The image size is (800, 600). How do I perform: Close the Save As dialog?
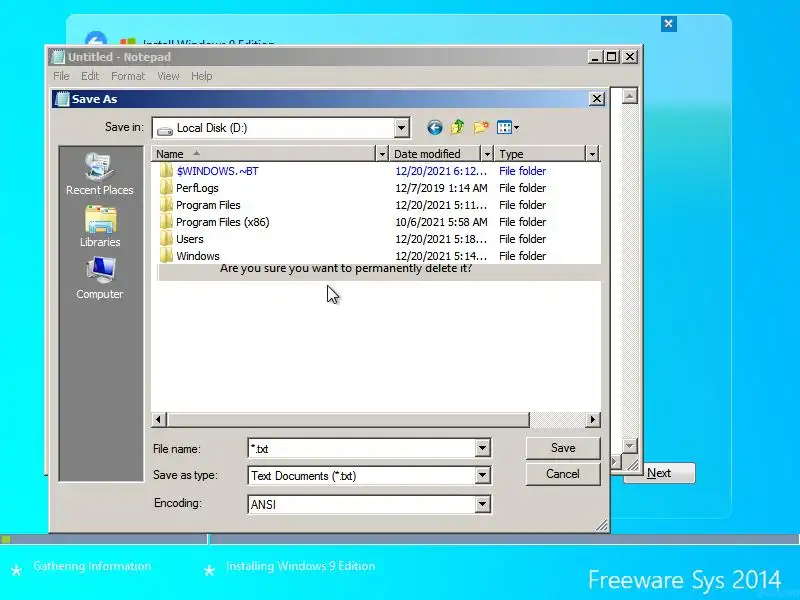click(x=597, y=98)
